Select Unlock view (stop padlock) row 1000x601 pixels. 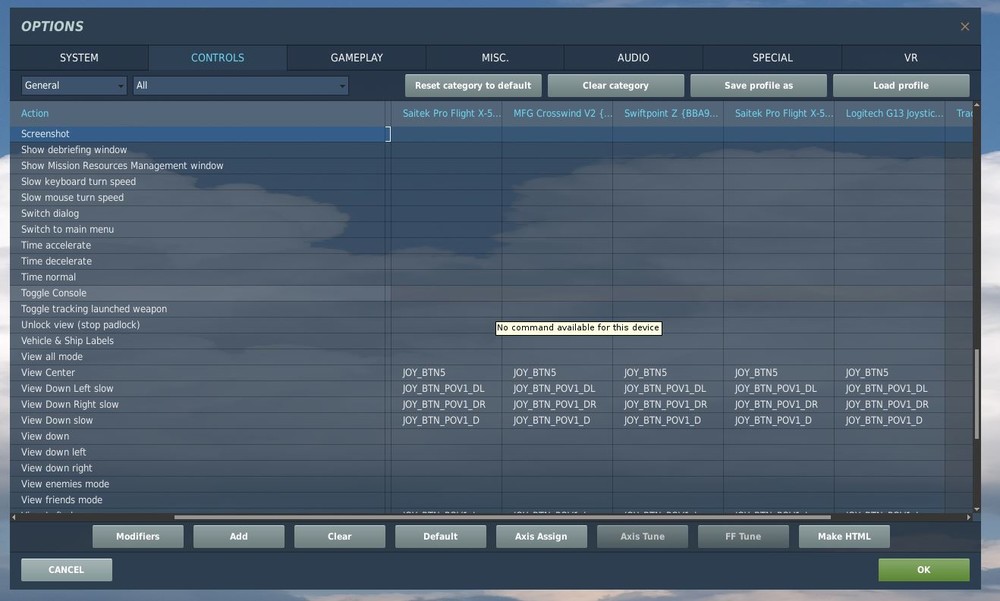click(x=197, y=325)
